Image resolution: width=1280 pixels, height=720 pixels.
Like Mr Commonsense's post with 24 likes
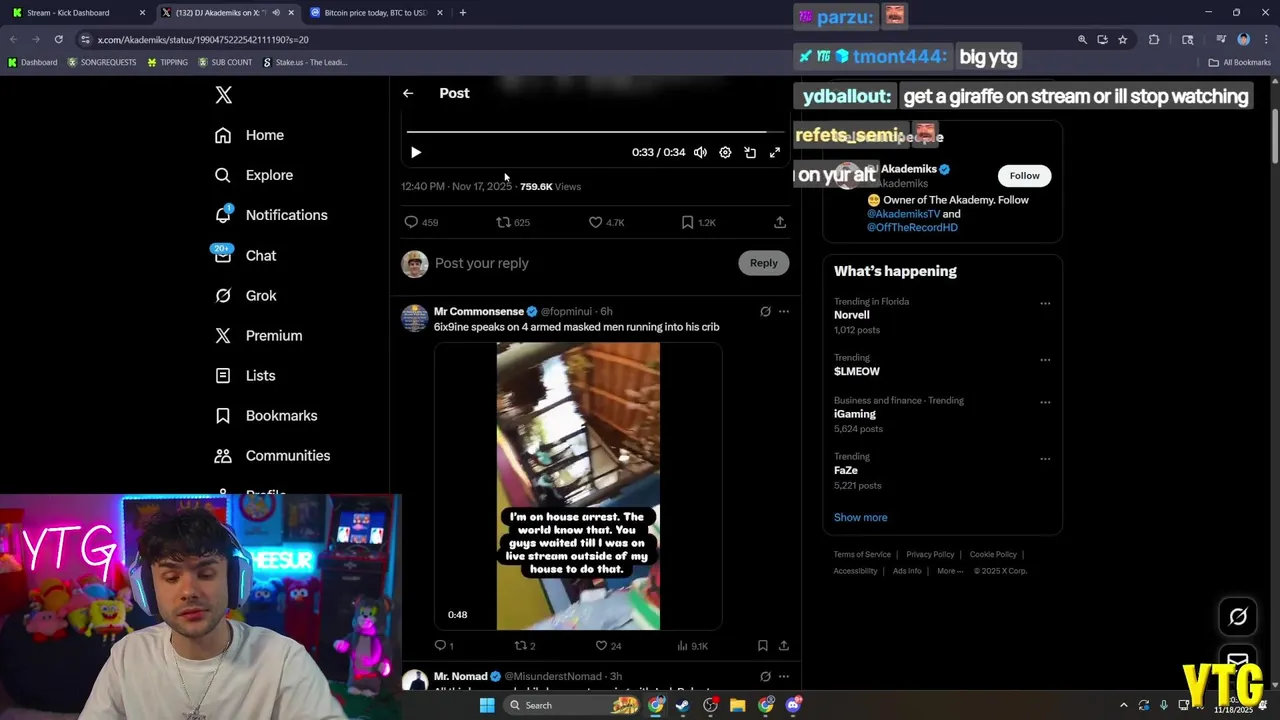[608, 646]
